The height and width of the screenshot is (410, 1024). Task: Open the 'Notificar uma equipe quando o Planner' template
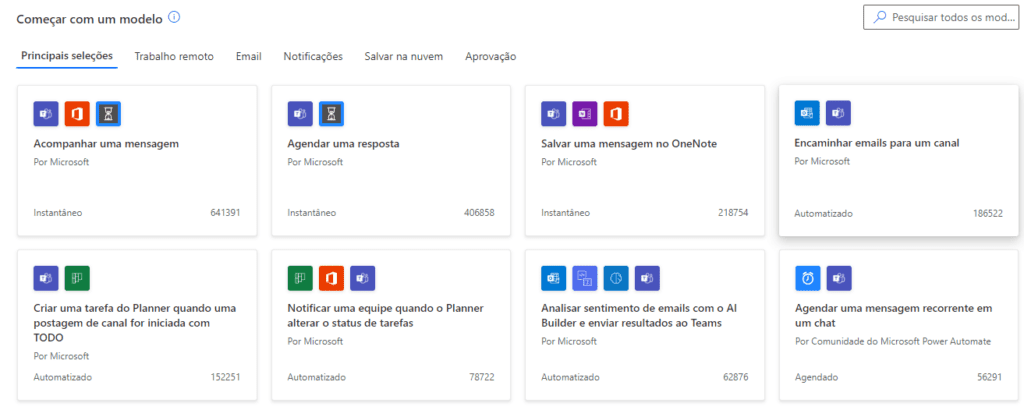[x=385, y=315]
